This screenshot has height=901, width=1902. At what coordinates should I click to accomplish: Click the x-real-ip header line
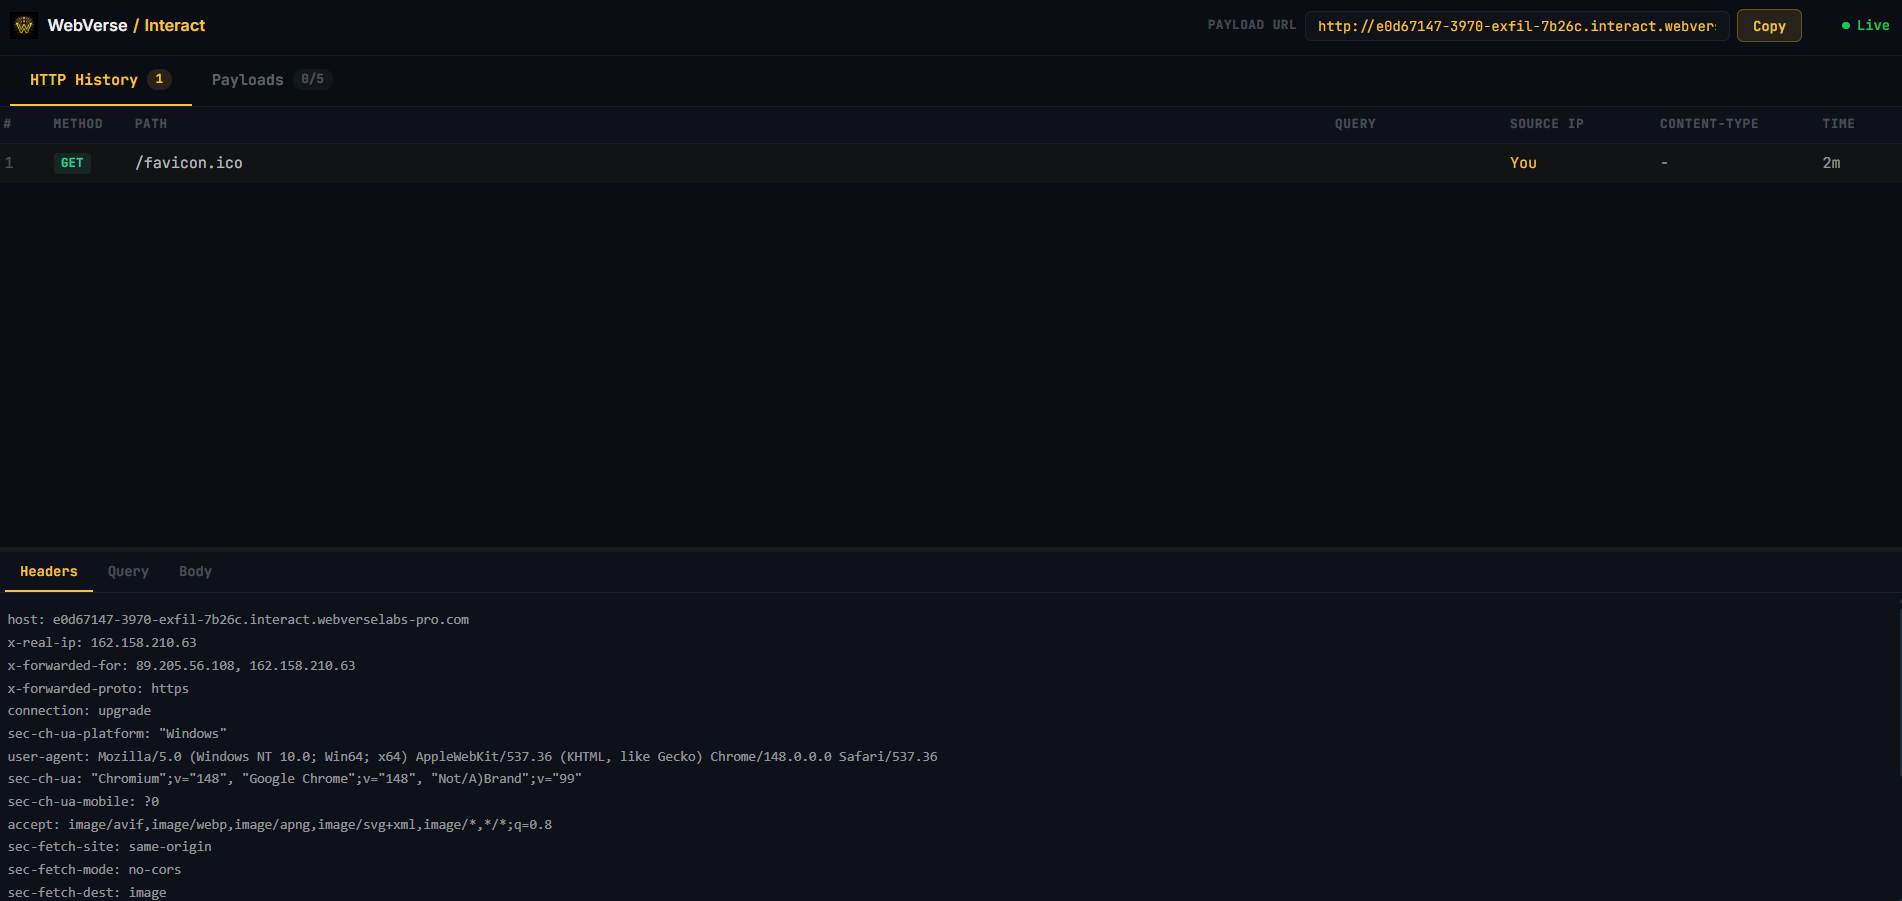pos(102,643)
